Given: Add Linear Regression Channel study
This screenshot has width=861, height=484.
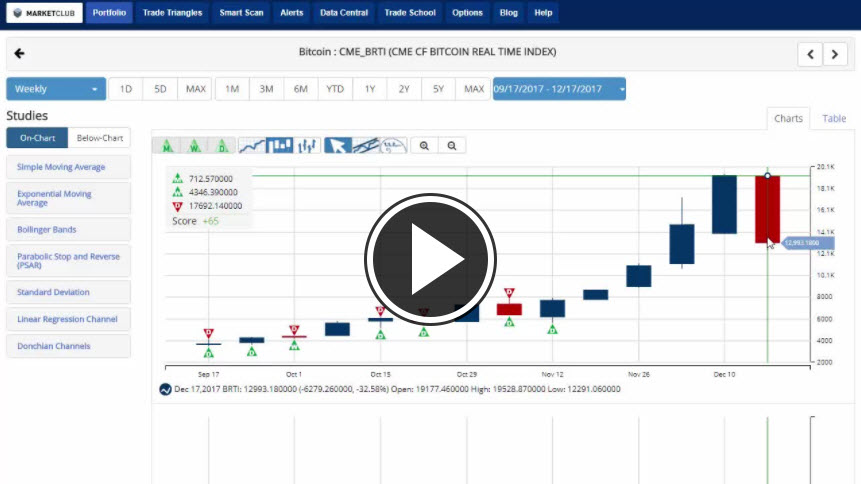Looking at the screenshot, I should [69, 319].
